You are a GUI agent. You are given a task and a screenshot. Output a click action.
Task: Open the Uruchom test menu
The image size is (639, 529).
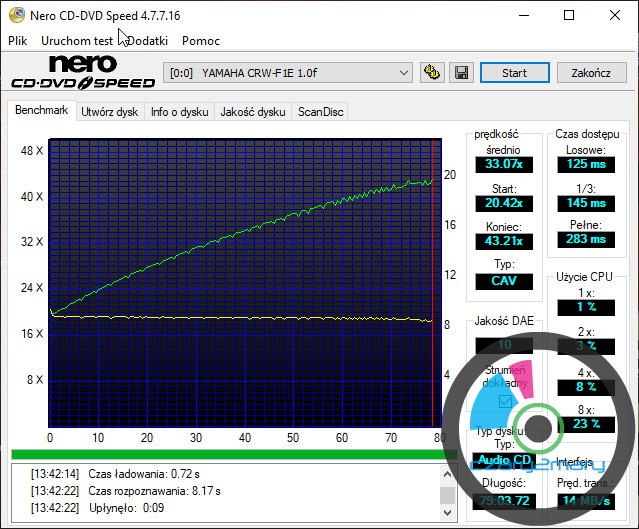(x=77, y=41)
